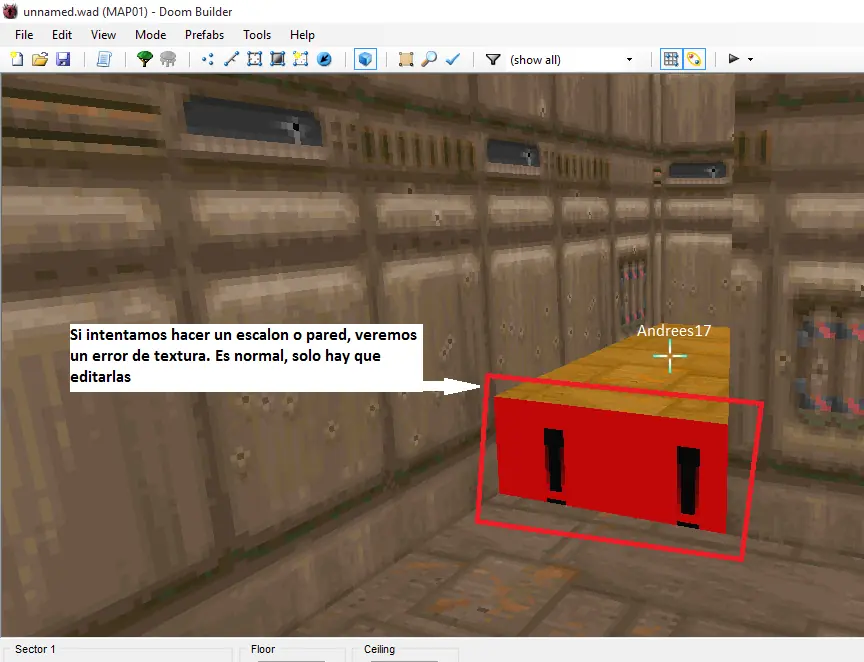The width and height of the screenshot is (864, 662).
Task: Toggle Visual mode blue cube icon
Action: [365, 59]
